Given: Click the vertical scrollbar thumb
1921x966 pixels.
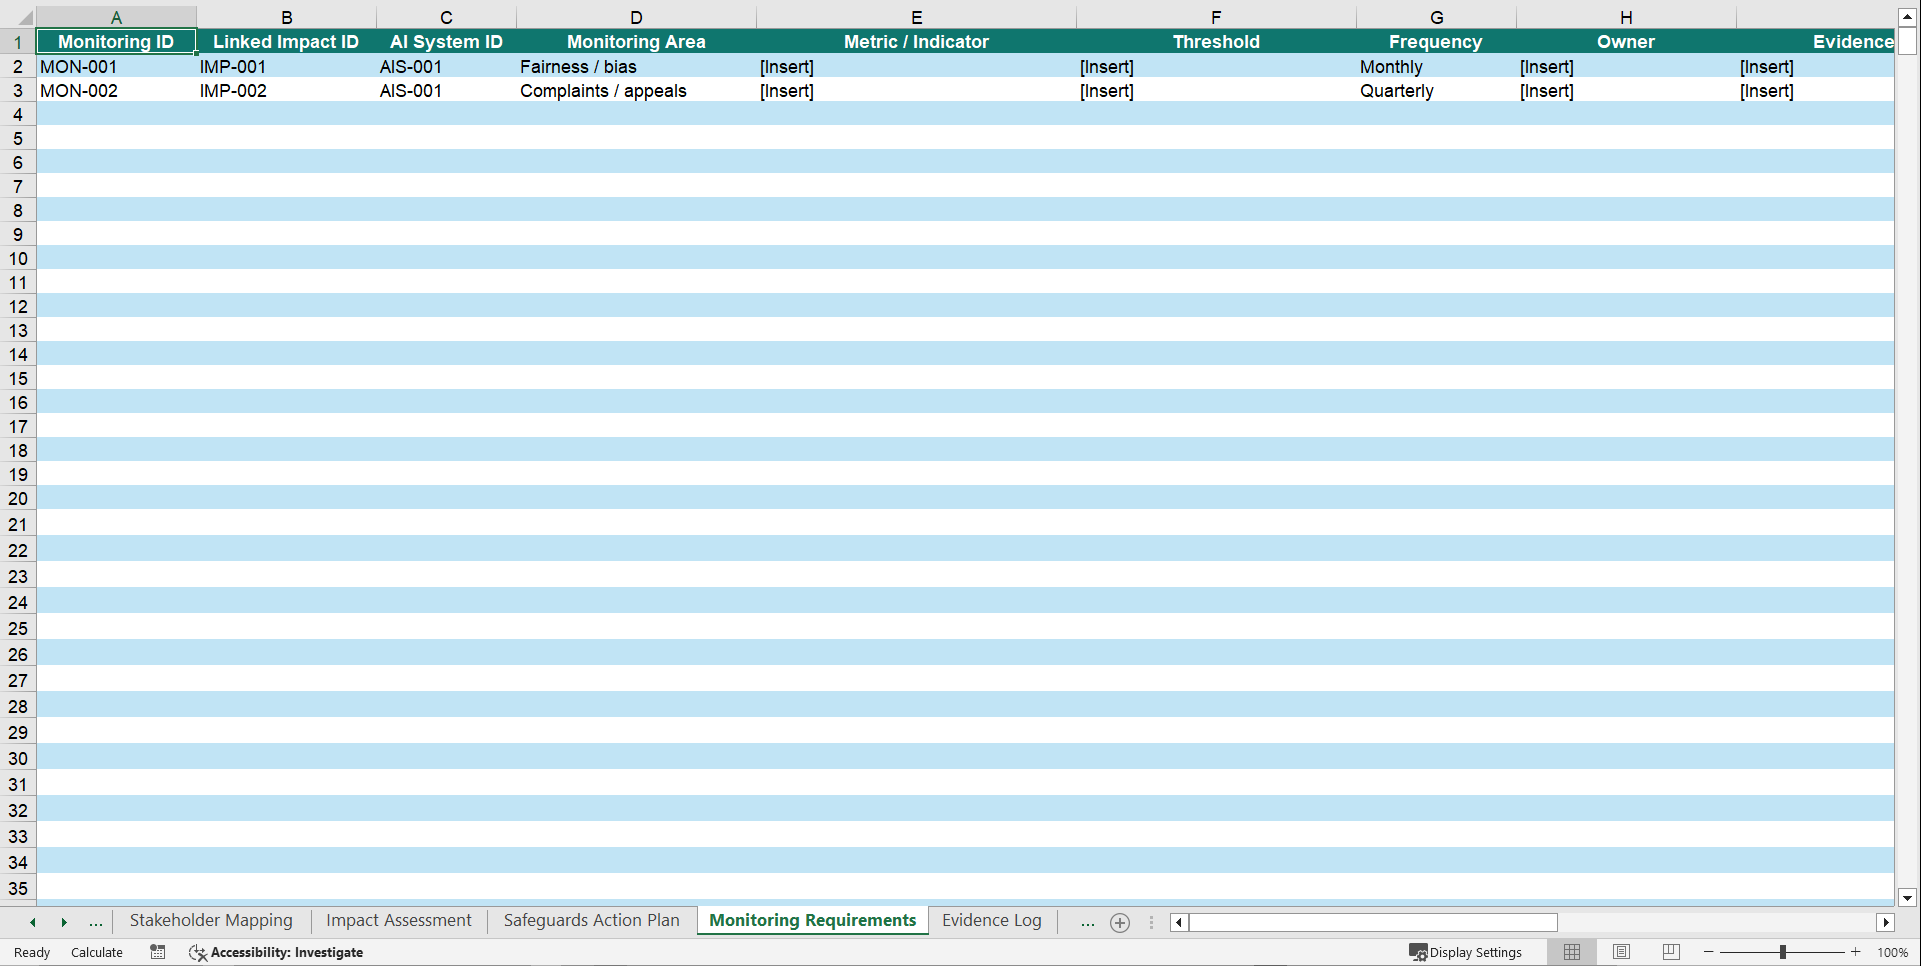Looking at the screenshot, I should pos(1908,40).
